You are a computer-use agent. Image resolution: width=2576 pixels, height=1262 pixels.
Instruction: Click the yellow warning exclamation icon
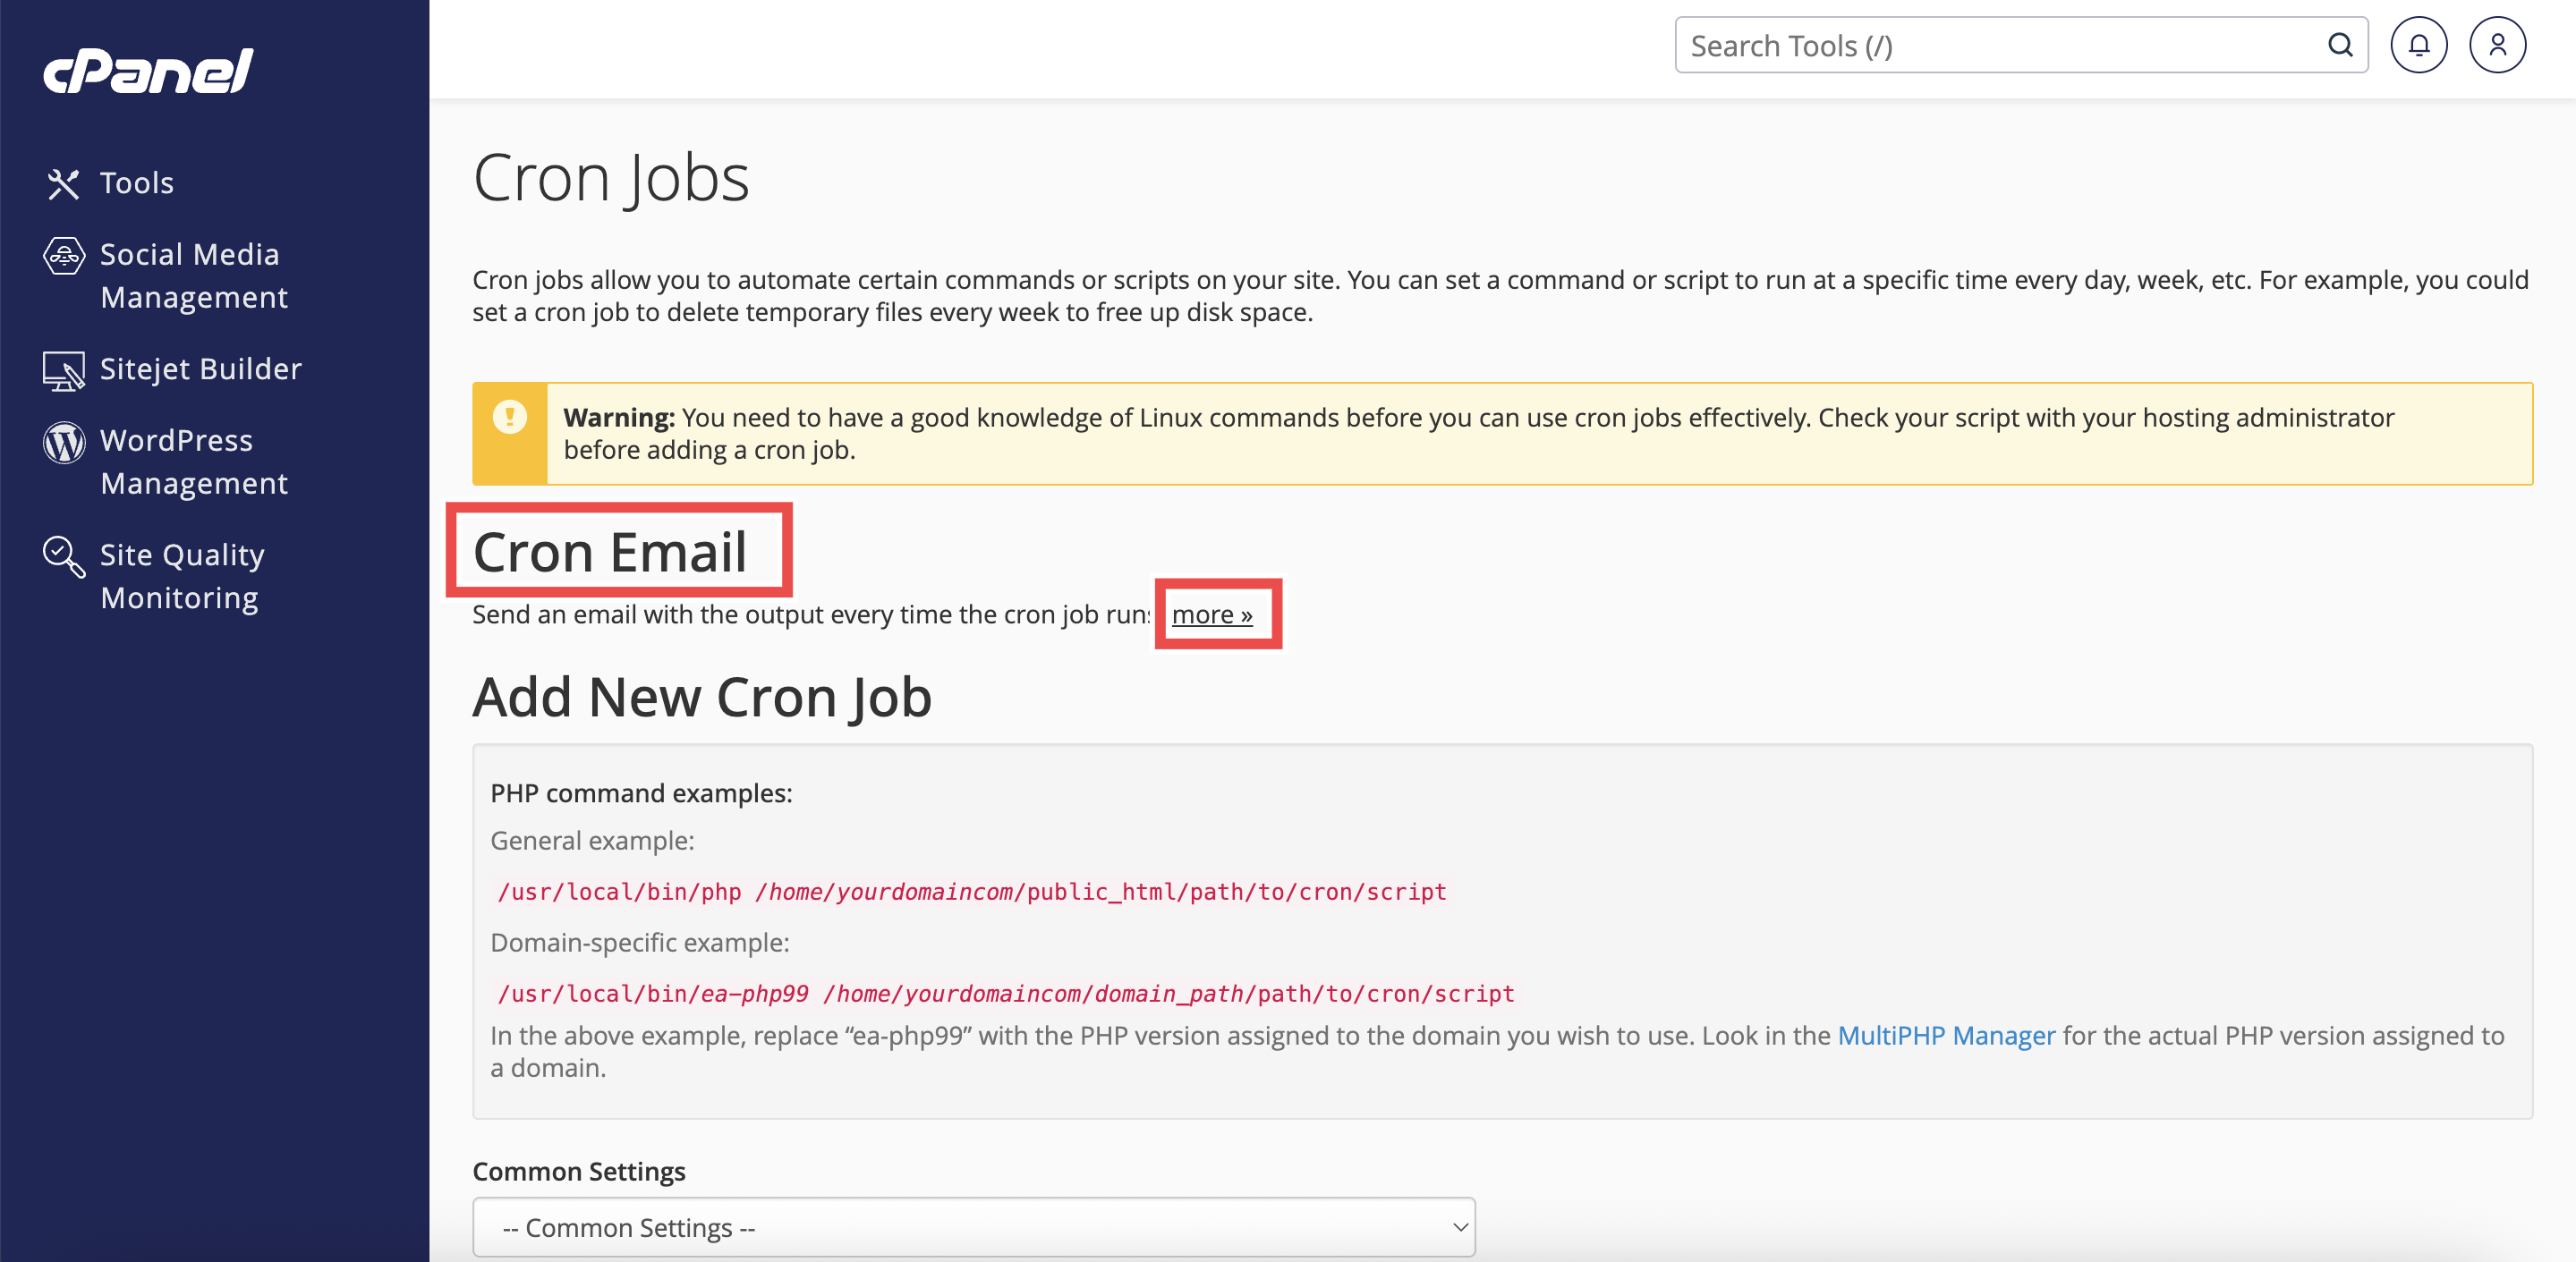[510, 416]
